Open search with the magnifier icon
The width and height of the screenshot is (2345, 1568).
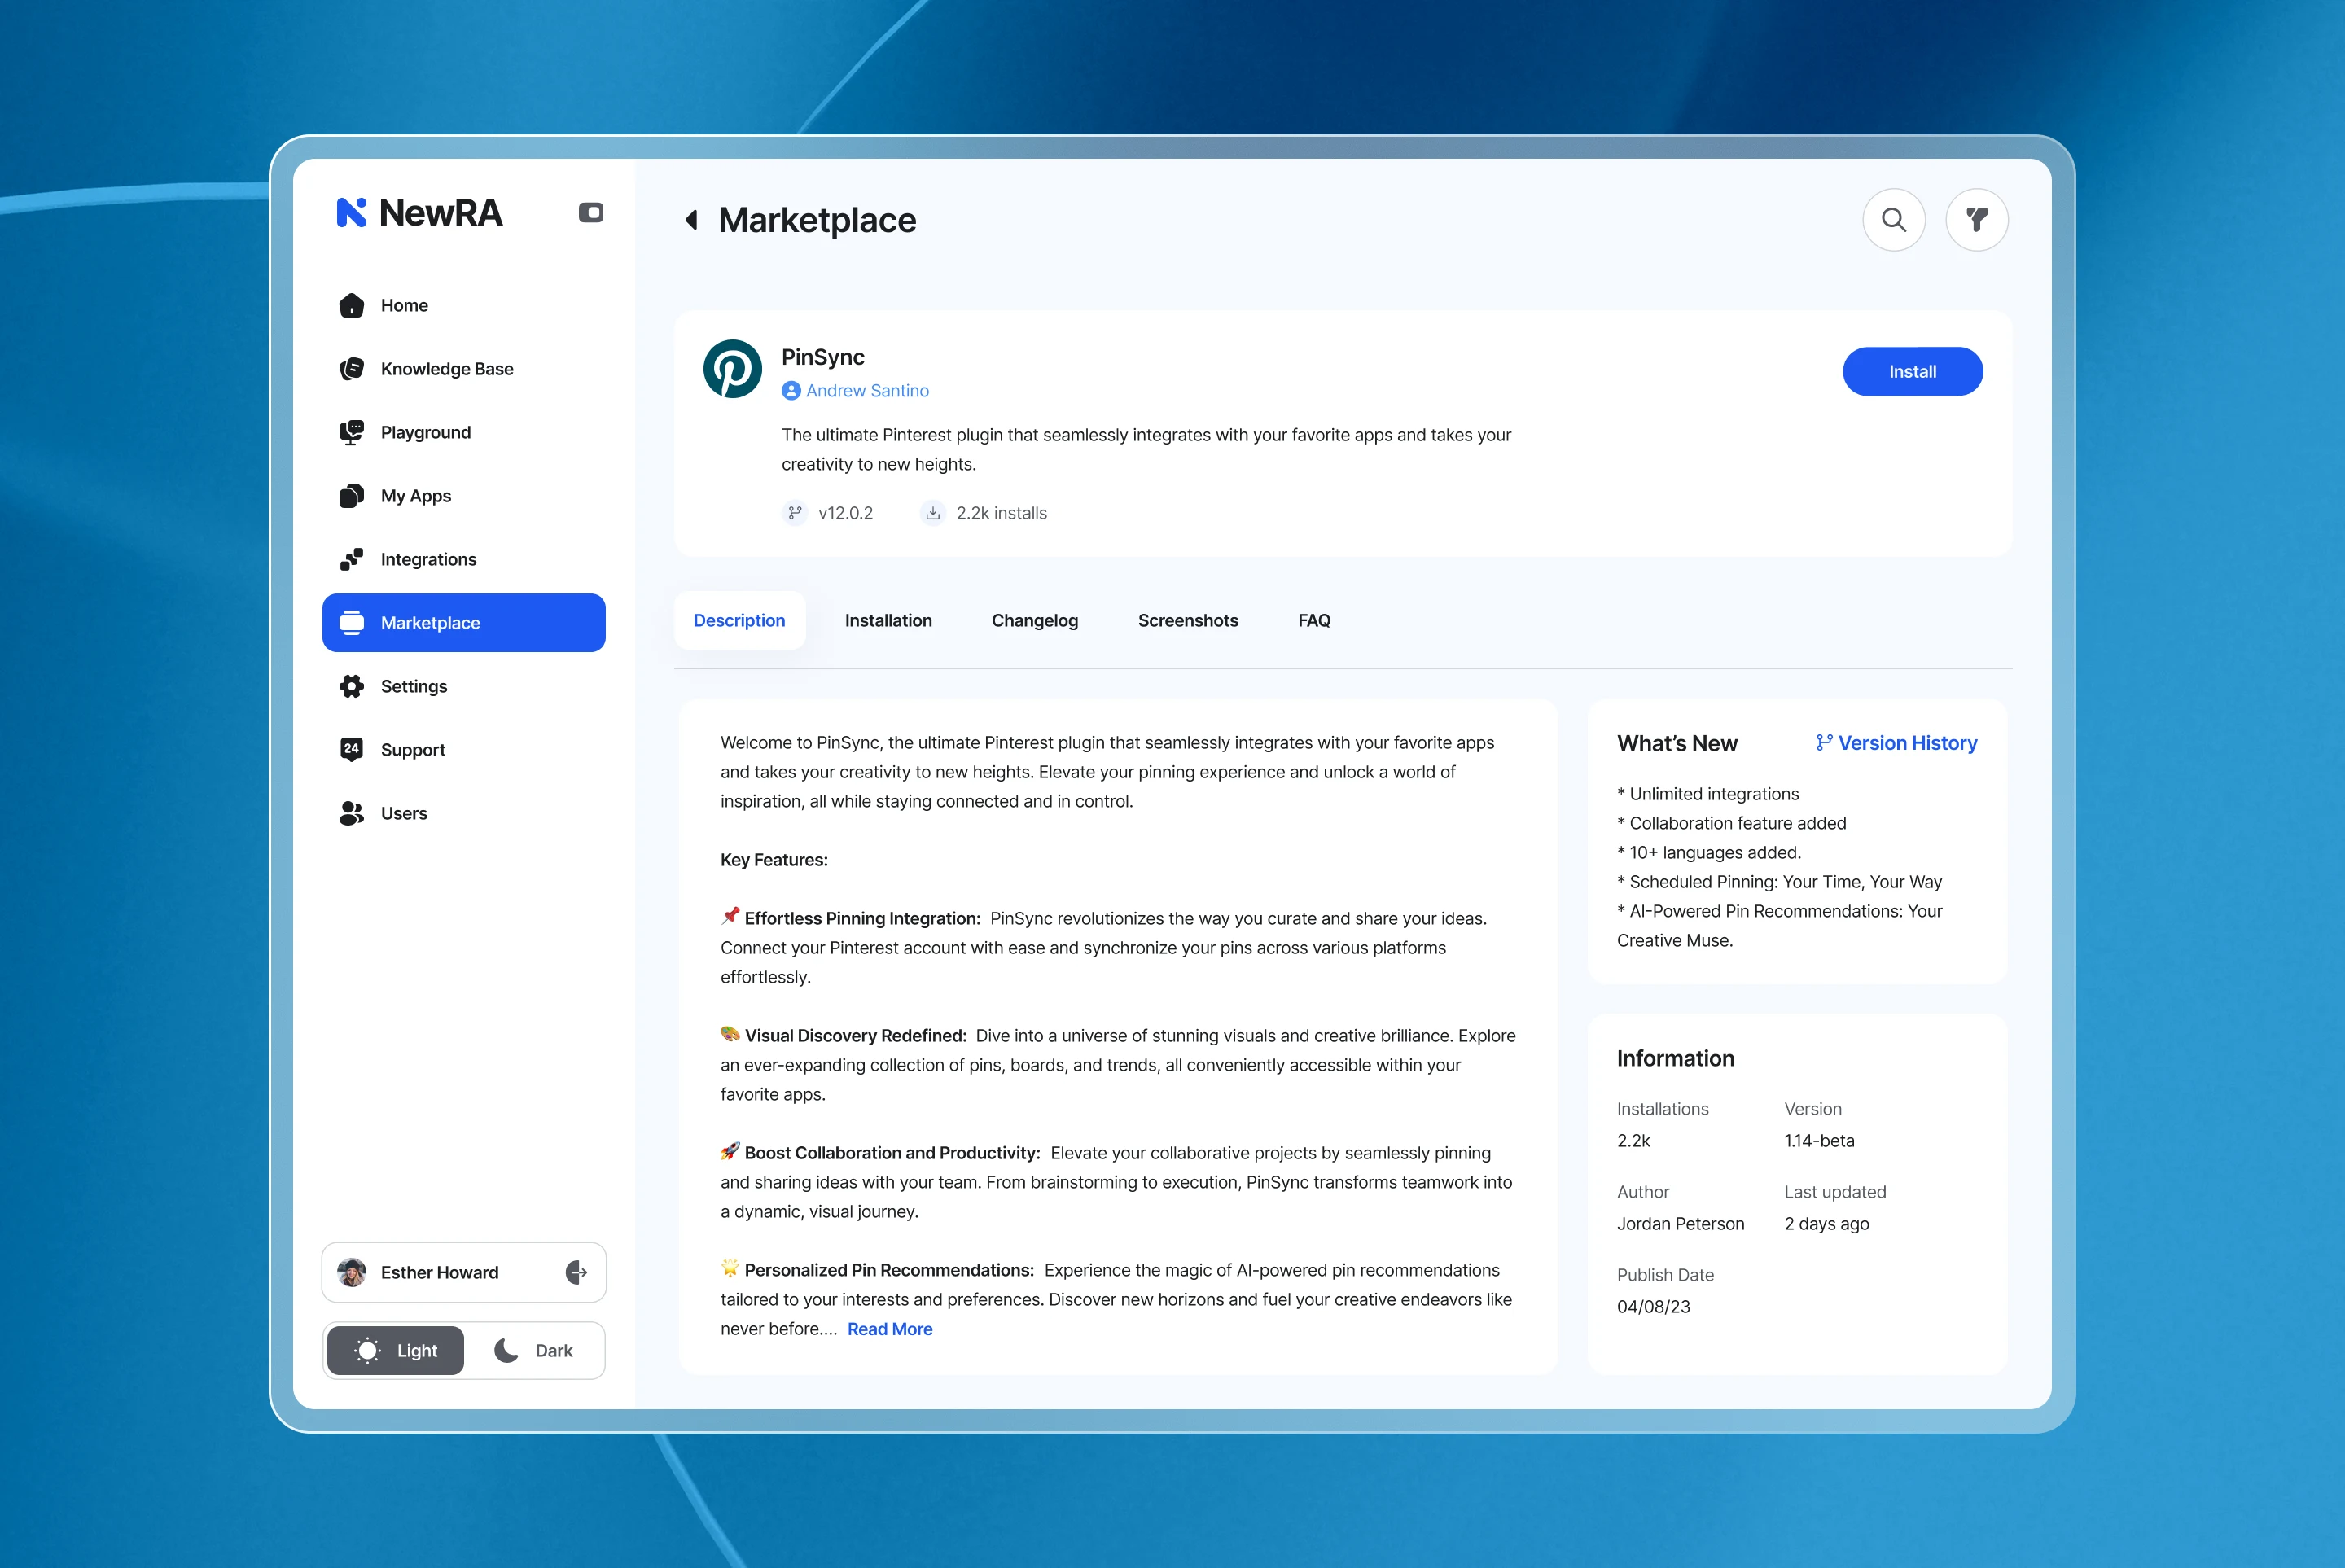[x=1894, y=220]
